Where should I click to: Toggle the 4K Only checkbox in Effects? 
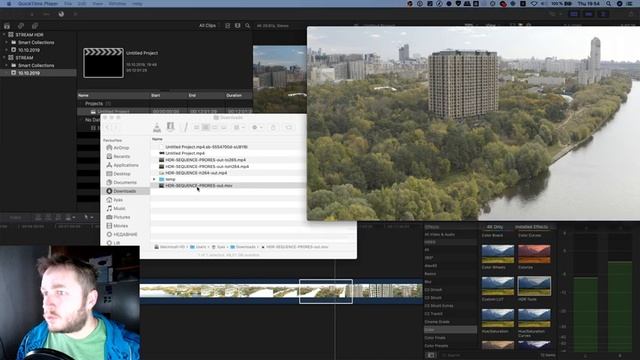pos(494,227)
